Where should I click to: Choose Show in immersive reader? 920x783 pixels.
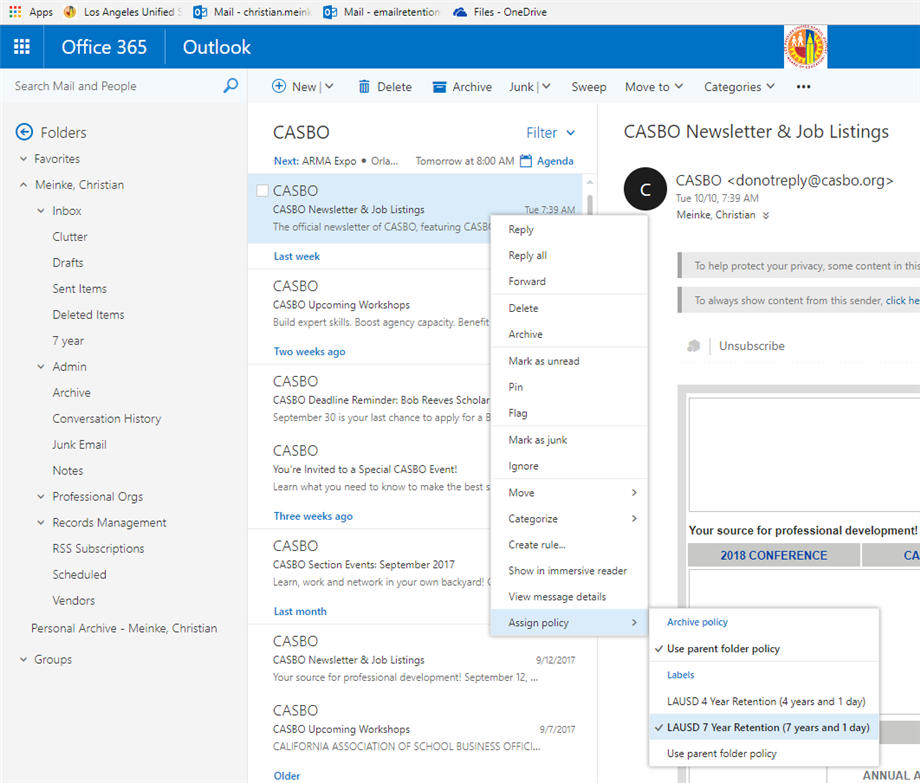569,570
